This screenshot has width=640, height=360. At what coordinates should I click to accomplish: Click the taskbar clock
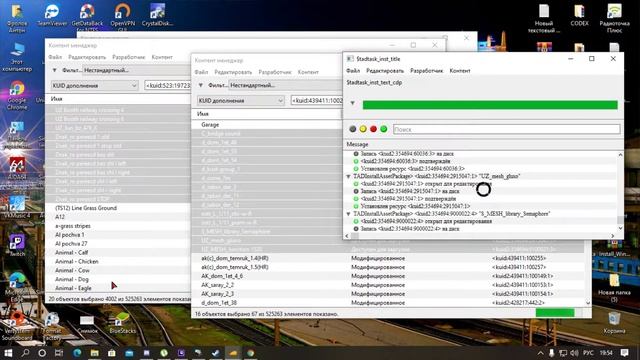pyautogui.click(x=606, y=353)
